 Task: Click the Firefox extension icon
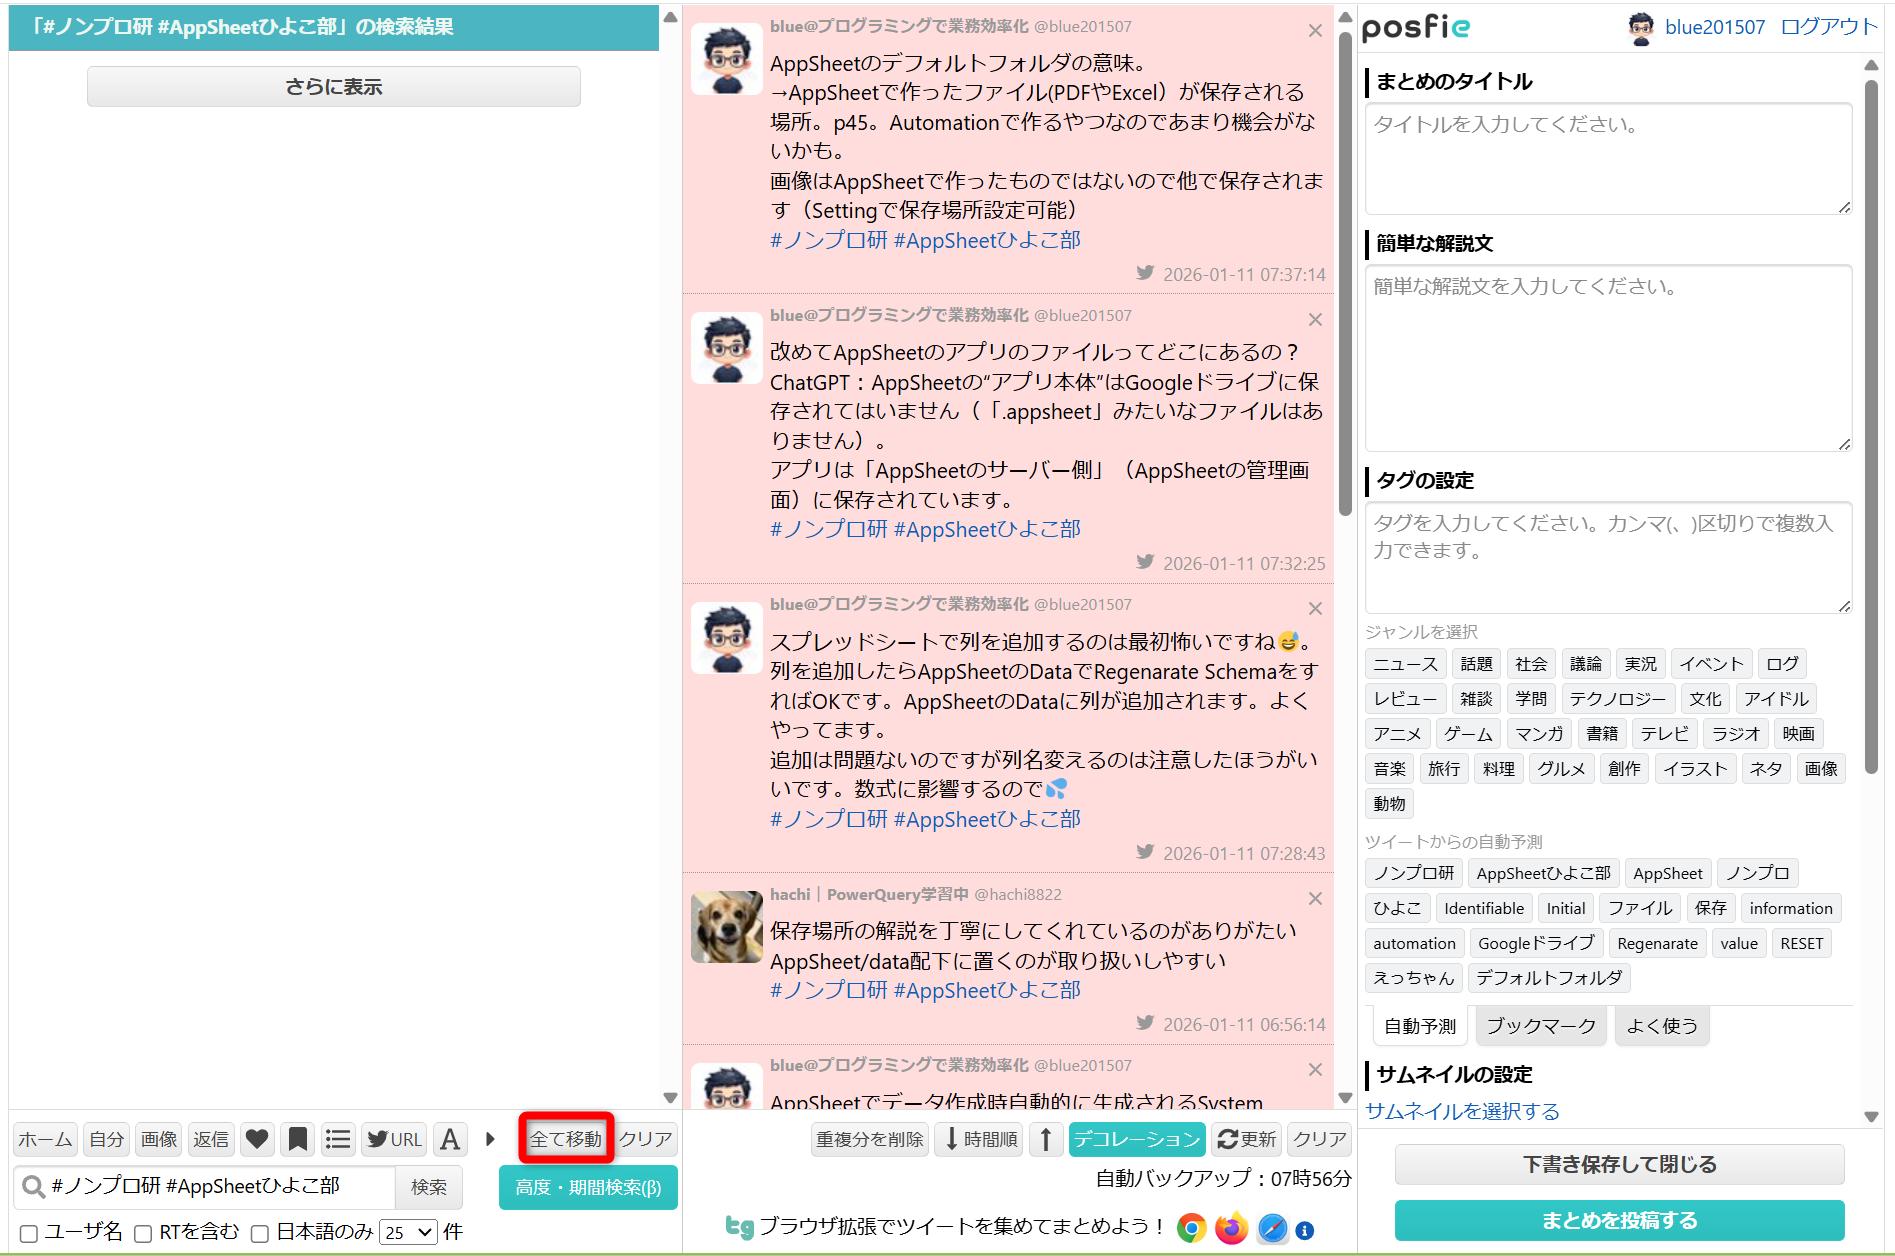coord(1231,1228)
